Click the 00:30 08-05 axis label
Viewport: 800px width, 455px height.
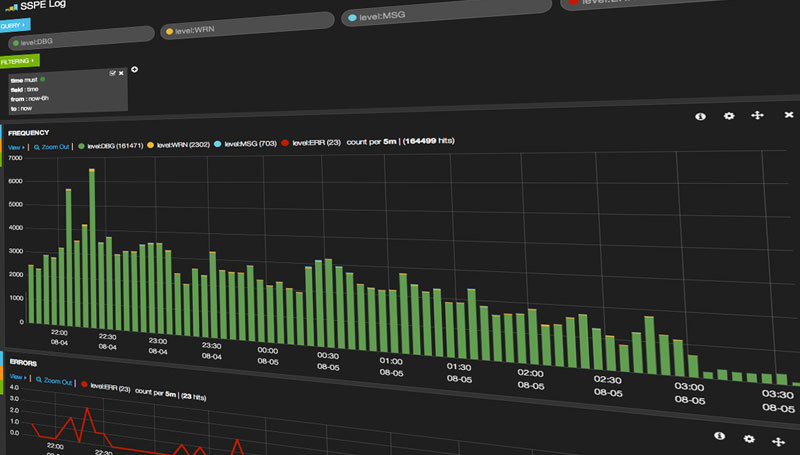point(328,361)
